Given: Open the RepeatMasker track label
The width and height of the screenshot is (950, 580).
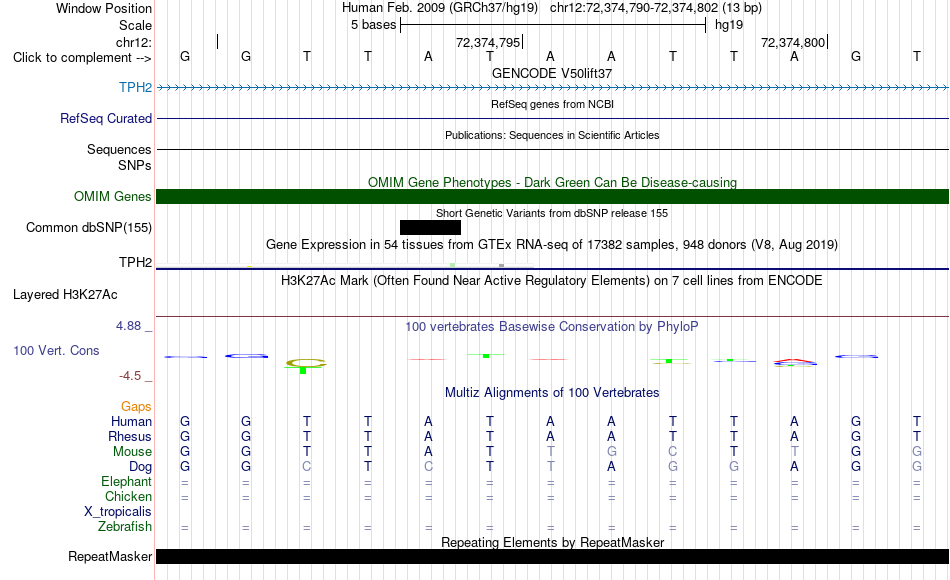Looking at the screenshot, I should (110, 556).
